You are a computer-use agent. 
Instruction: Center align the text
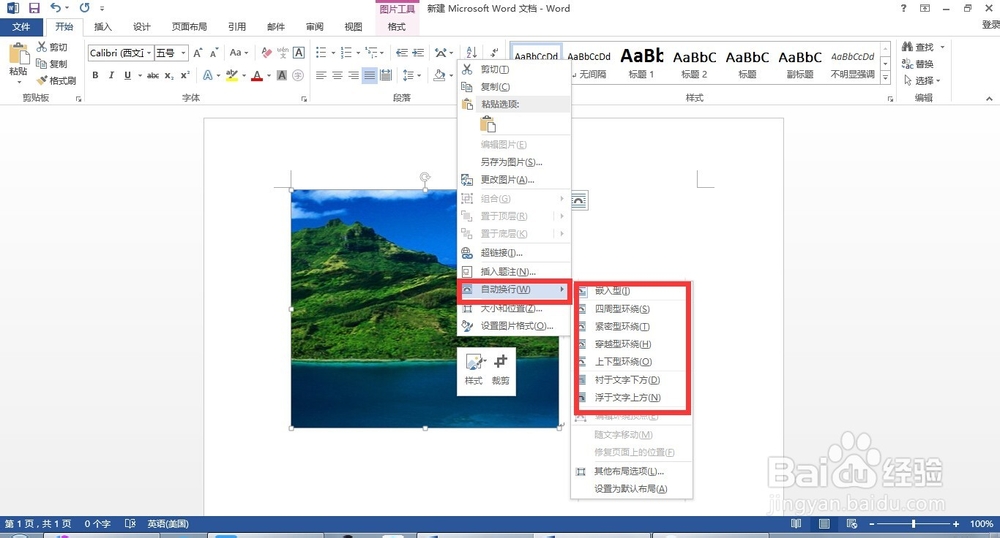click(x=337, y=75)
